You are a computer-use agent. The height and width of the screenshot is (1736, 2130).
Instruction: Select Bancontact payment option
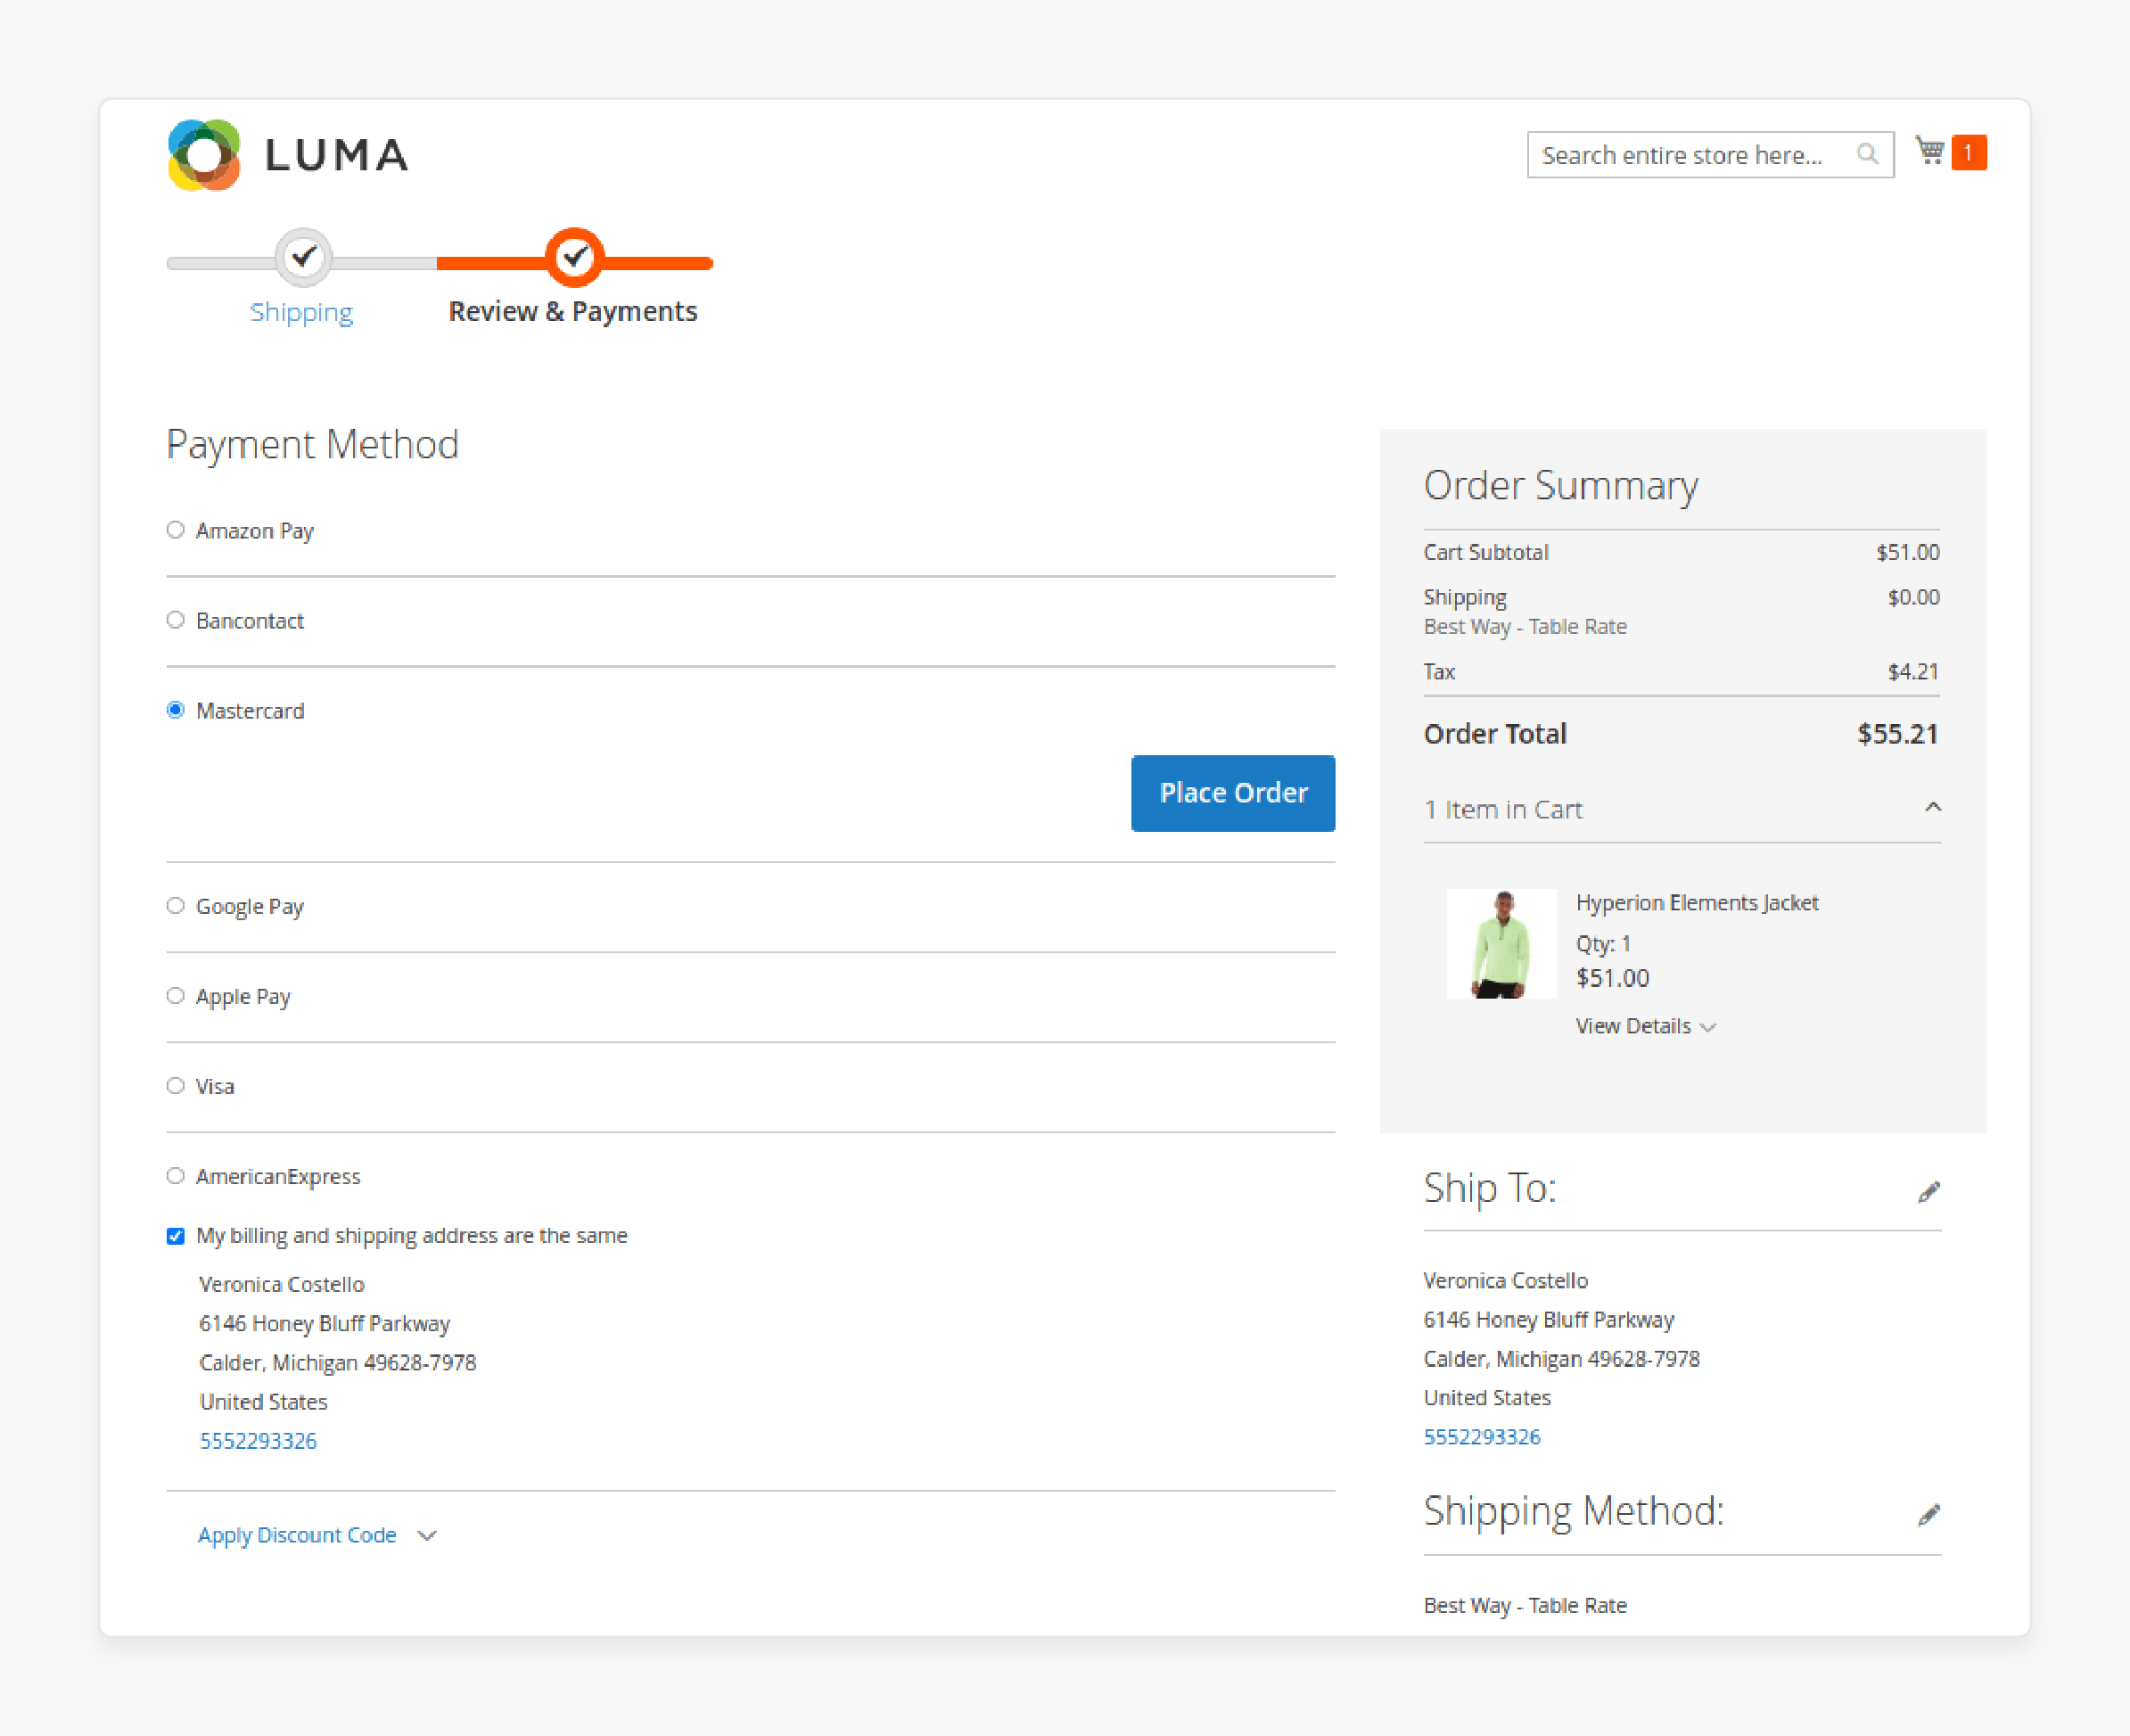click(x=176, y=620)
